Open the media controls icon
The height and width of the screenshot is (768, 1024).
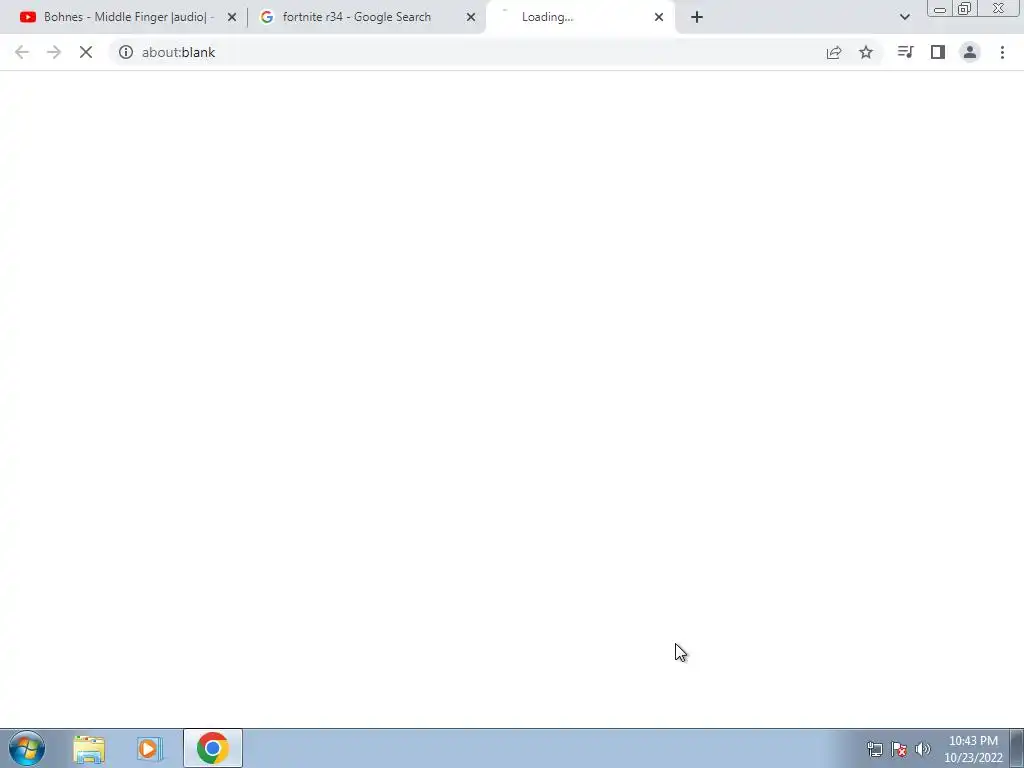tap(905, 52)
